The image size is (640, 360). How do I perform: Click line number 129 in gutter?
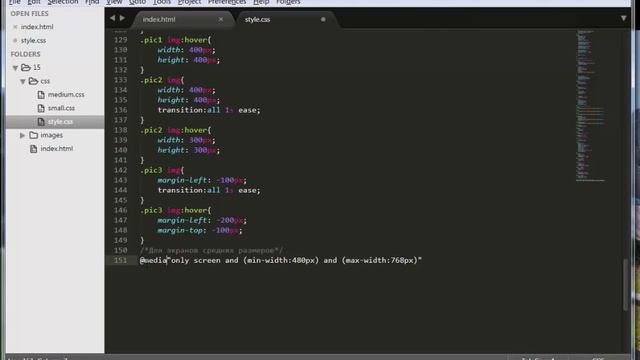[120, 40]
